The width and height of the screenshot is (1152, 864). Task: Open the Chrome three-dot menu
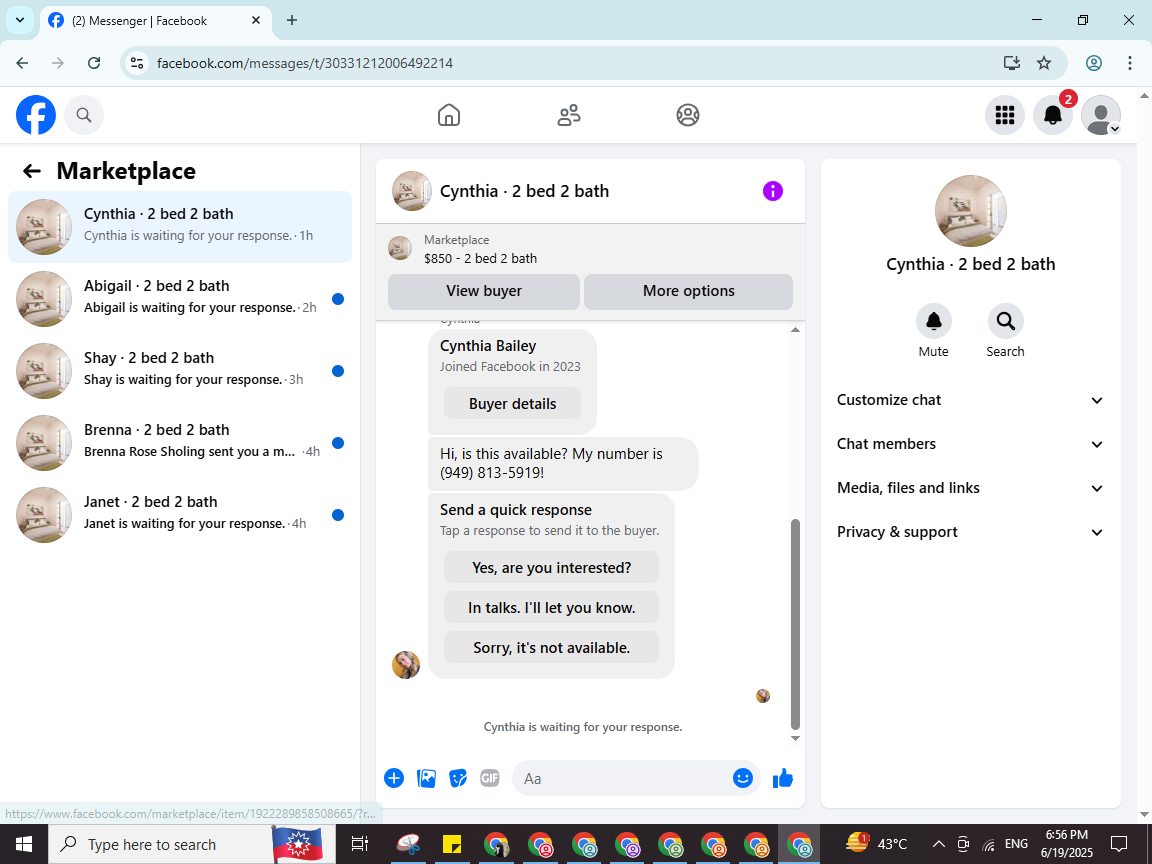(x=1130, y=63)
